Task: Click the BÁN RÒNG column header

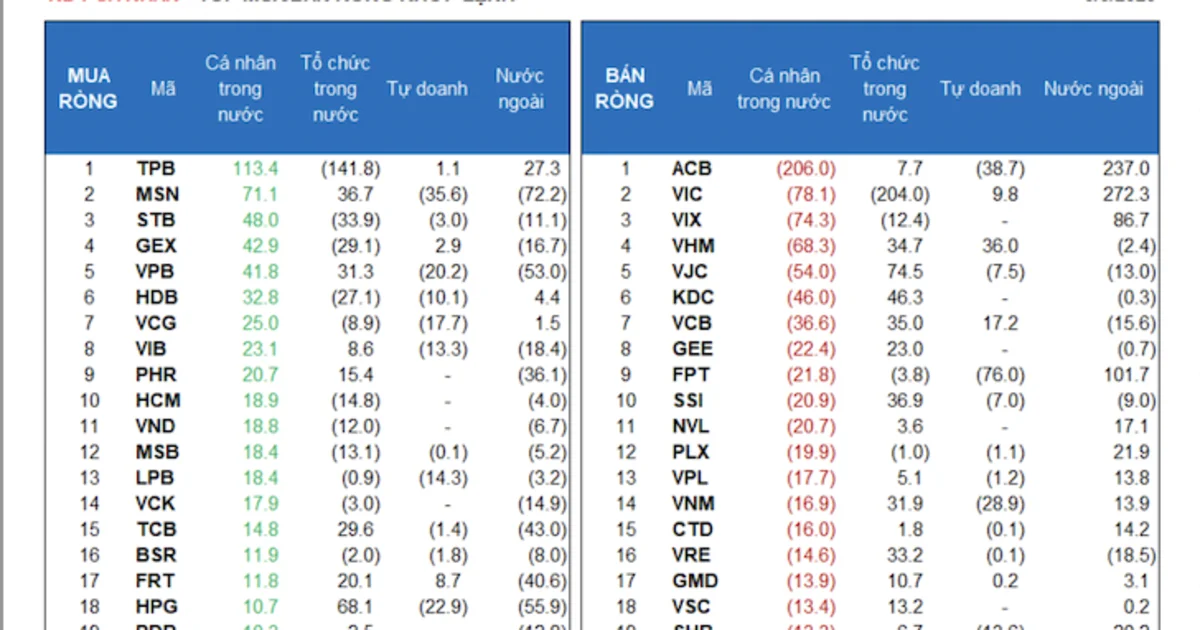Action: 625,89
